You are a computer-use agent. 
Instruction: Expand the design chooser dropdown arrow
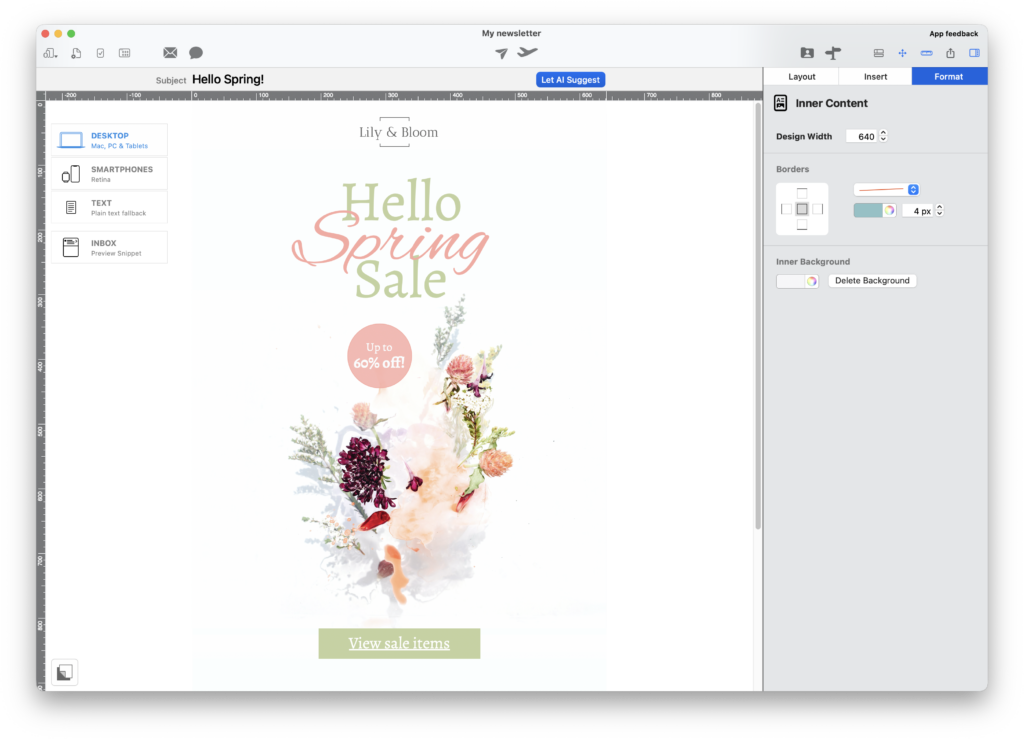[57, 56]
